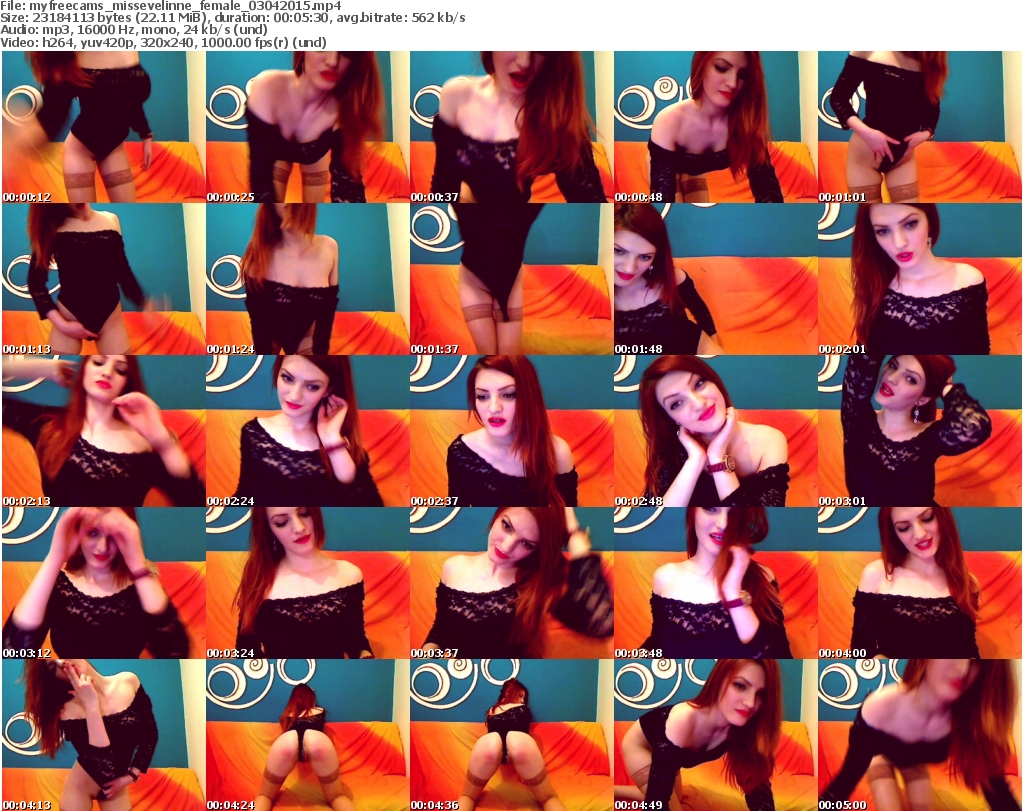Open the frame stamped 00:03:48
The width and height of the screenshot is (1024, 811).
coord(715,583)
